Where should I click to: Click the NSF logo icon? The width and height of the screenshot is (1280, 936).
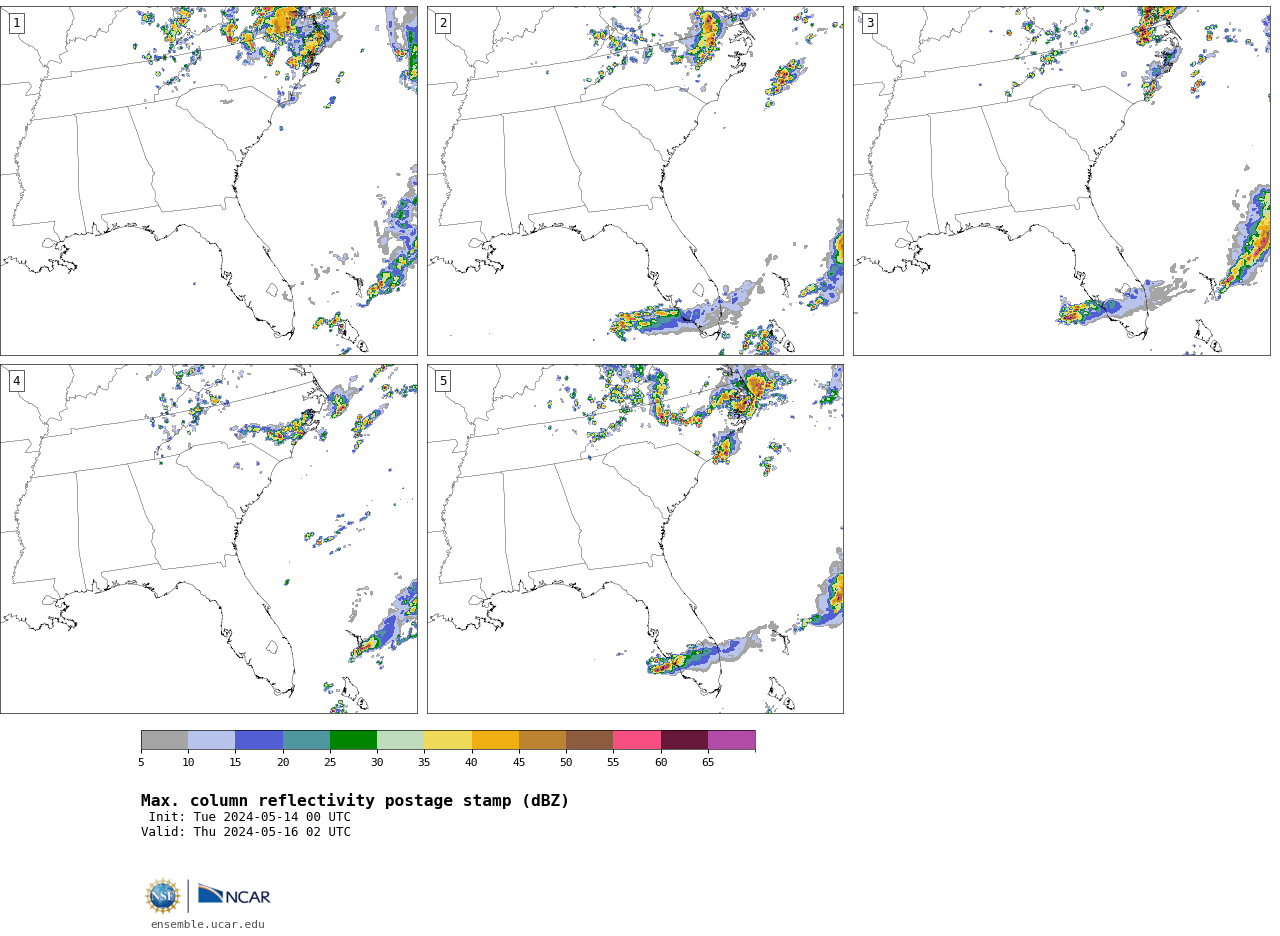pyautogui.click(x=163, y=896)
